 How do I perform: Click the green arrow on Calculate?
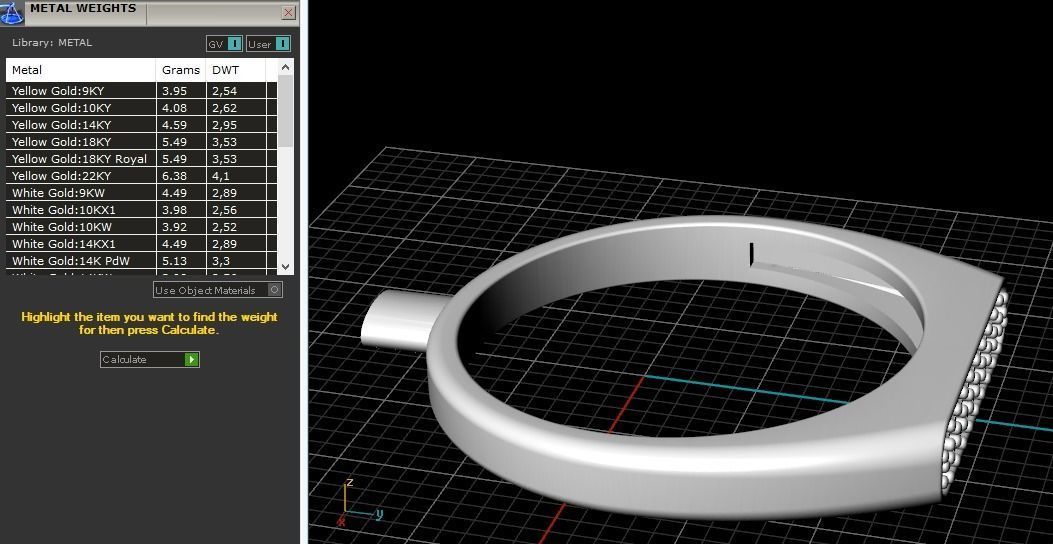[x=191, y=359]
